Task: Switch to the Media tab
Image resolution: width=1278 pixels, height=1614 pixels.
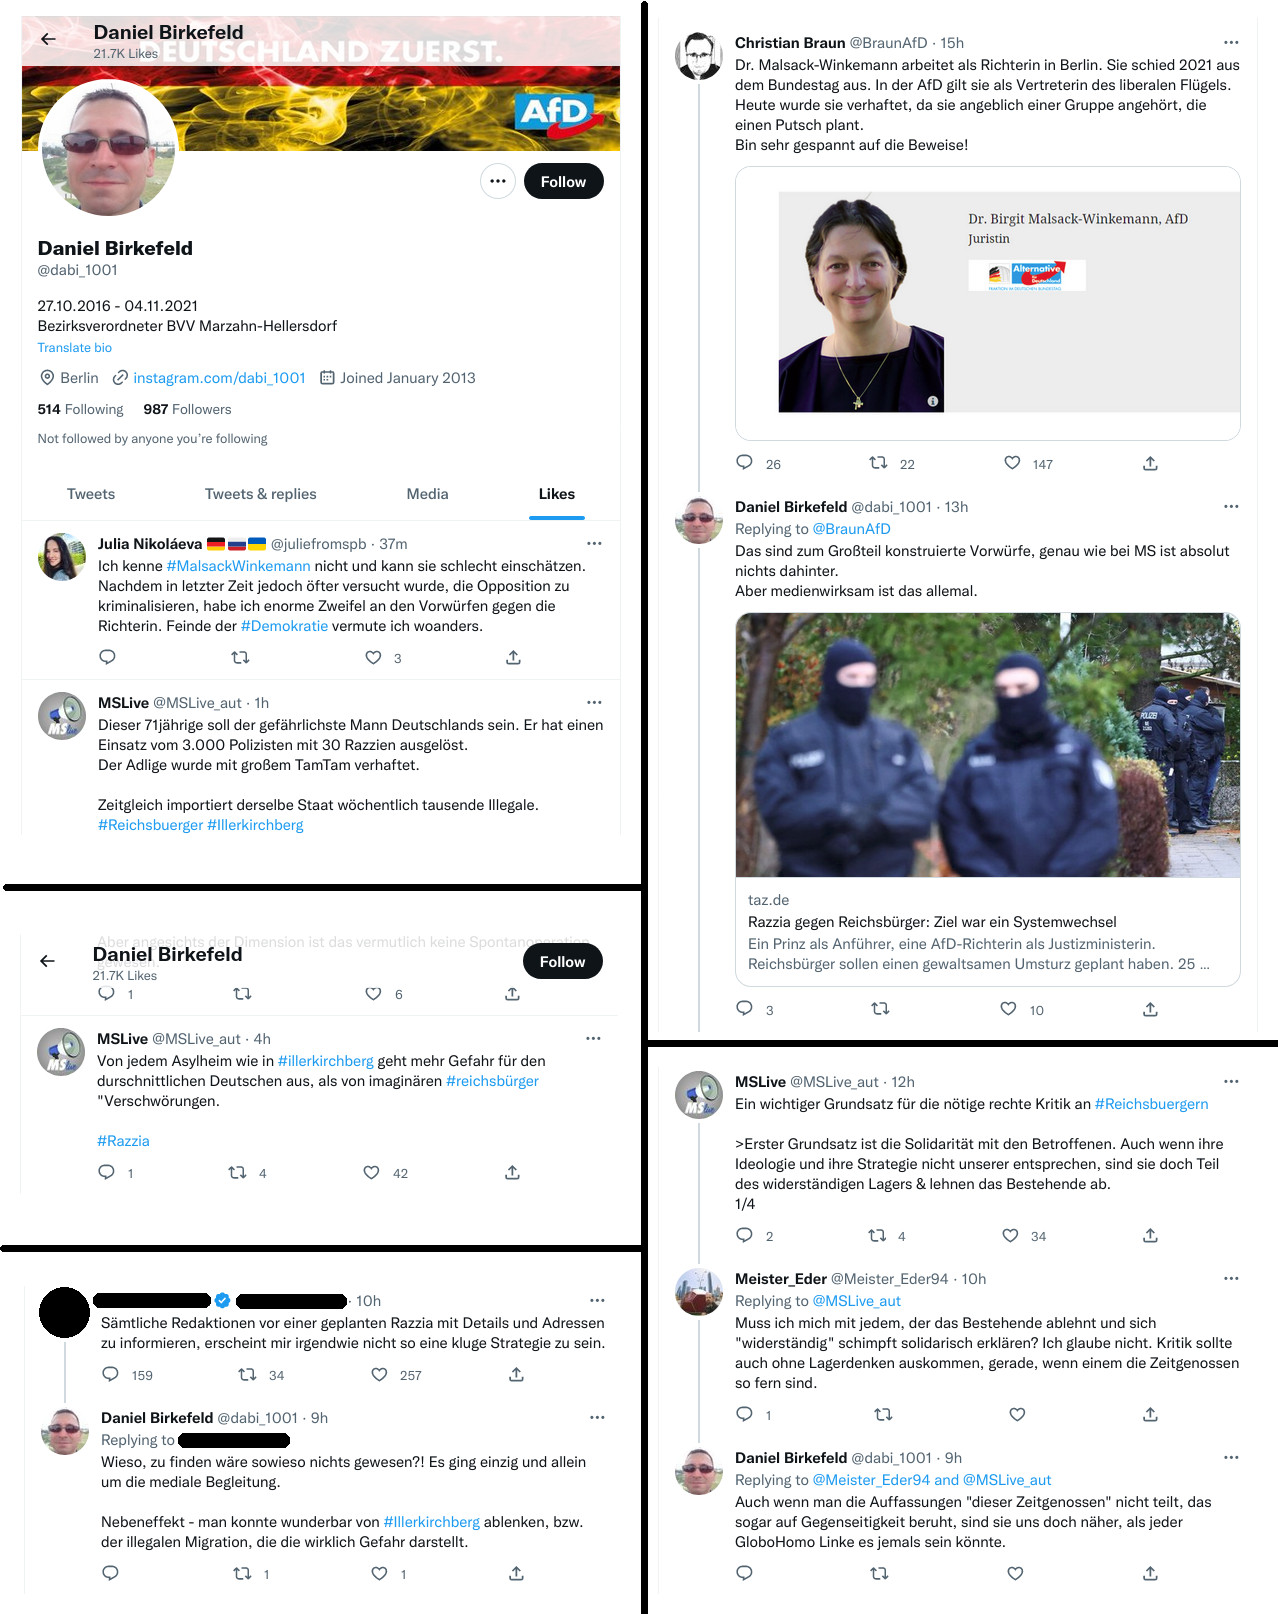Action: (427, 494)
